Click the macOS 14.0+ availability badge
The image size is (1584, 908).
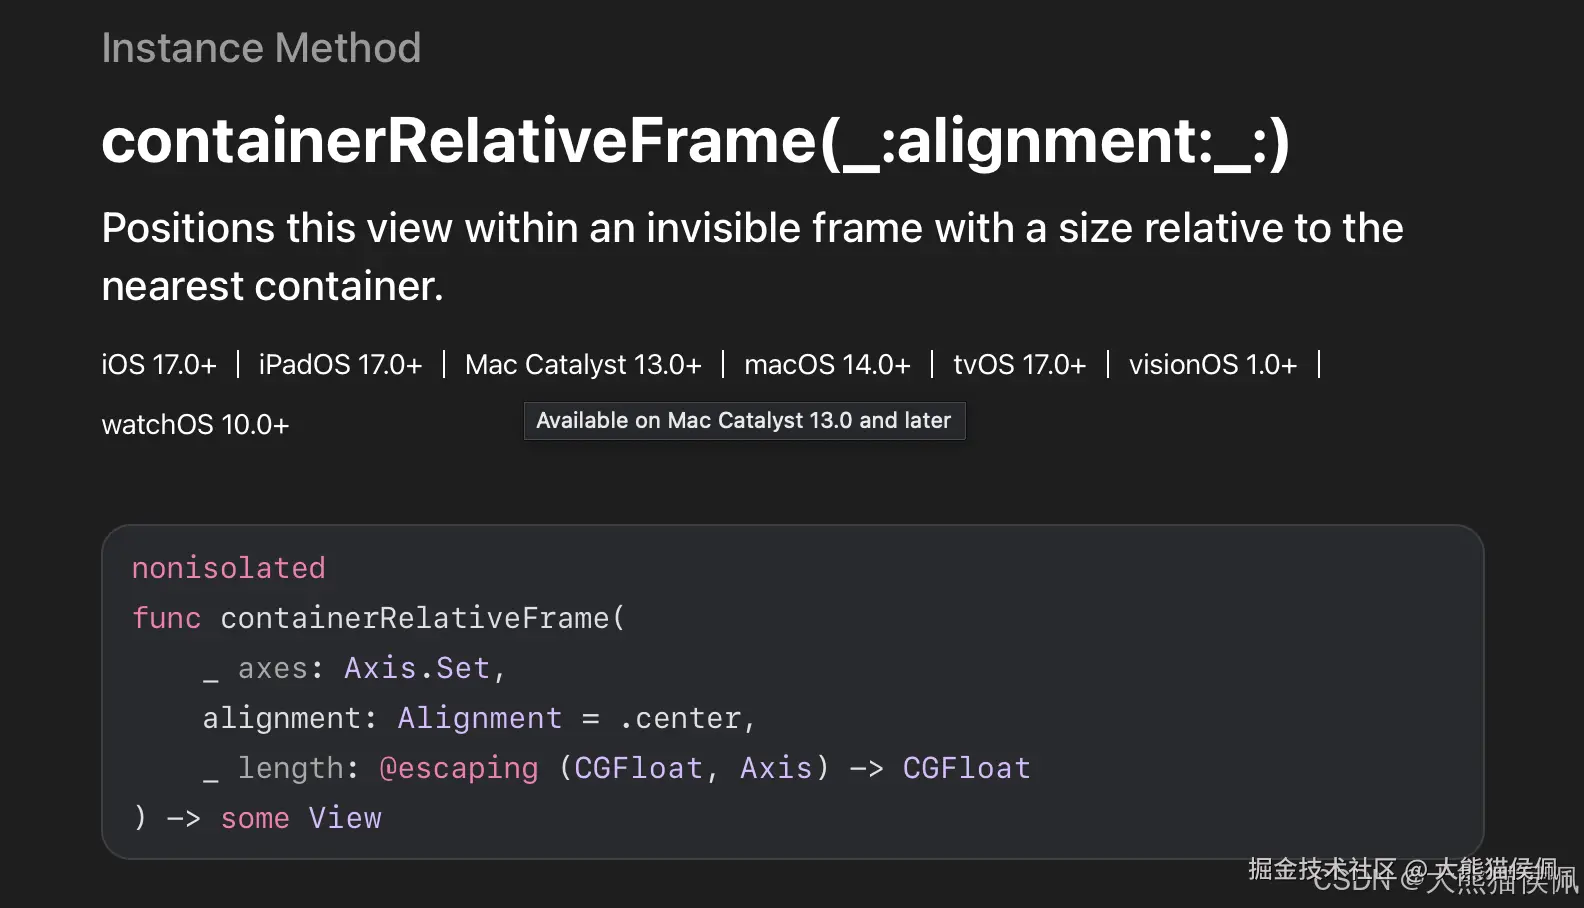click(827, 365)
